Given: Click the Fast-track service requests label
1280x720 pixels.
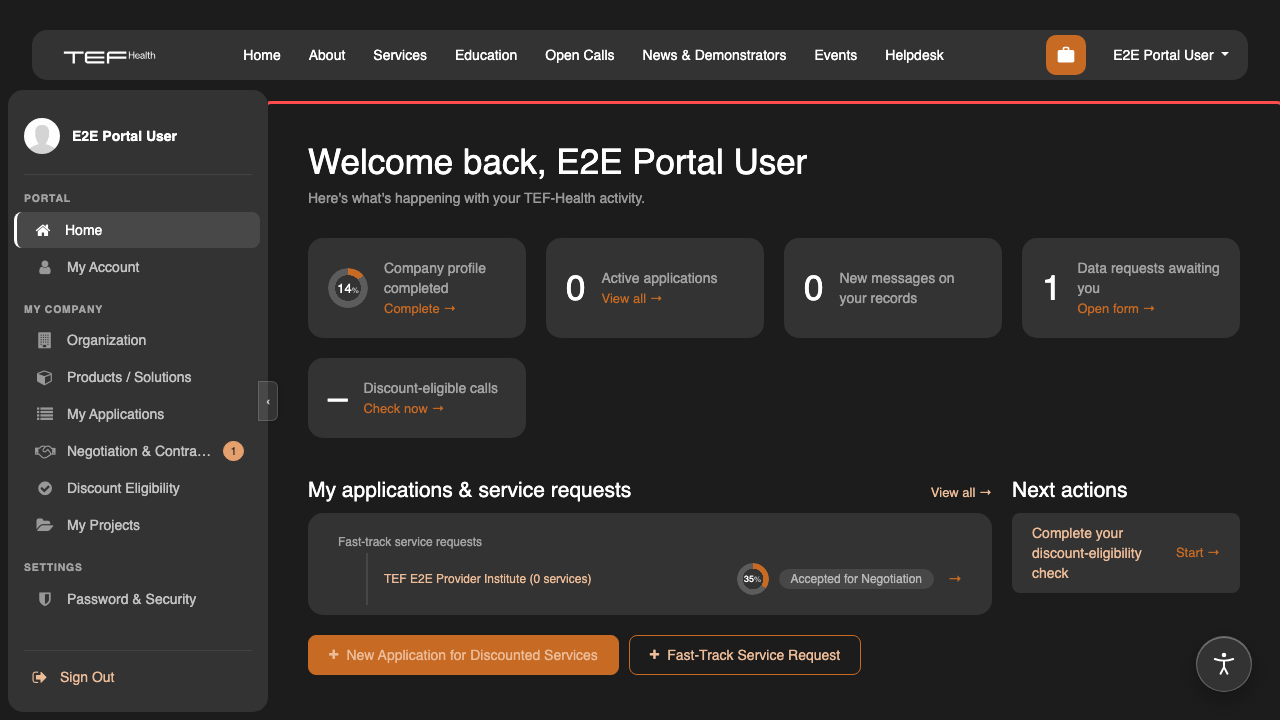Looking at the screenshot, I should coord(410,542).
